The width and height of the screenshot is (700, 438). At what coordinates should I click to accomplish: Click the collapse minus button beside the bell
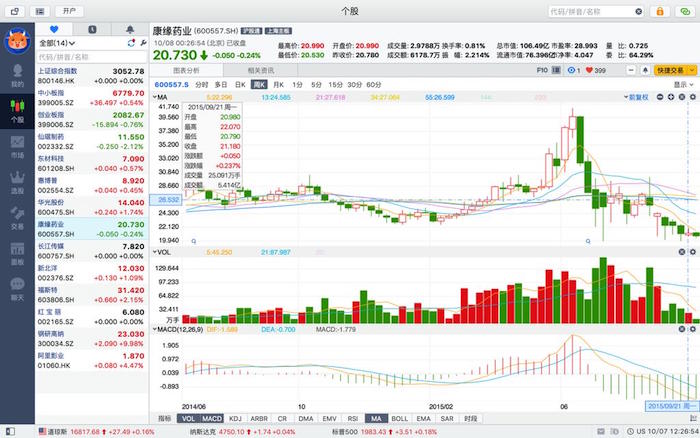631,70
